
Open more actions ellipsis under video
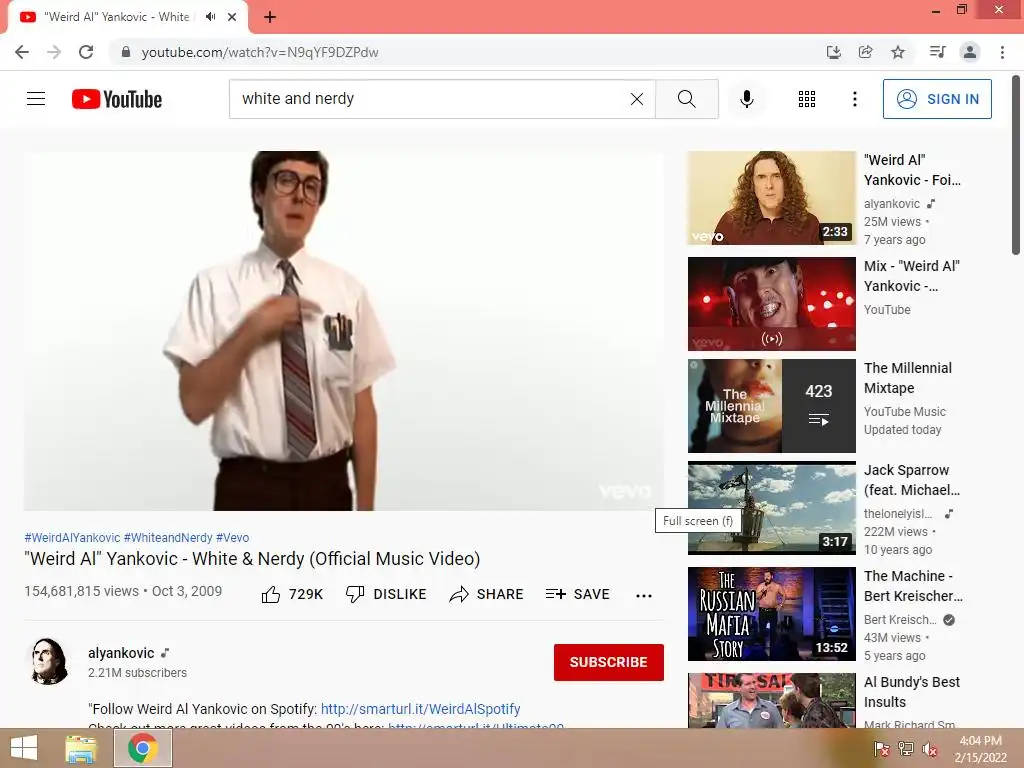(x=644, y=595)
